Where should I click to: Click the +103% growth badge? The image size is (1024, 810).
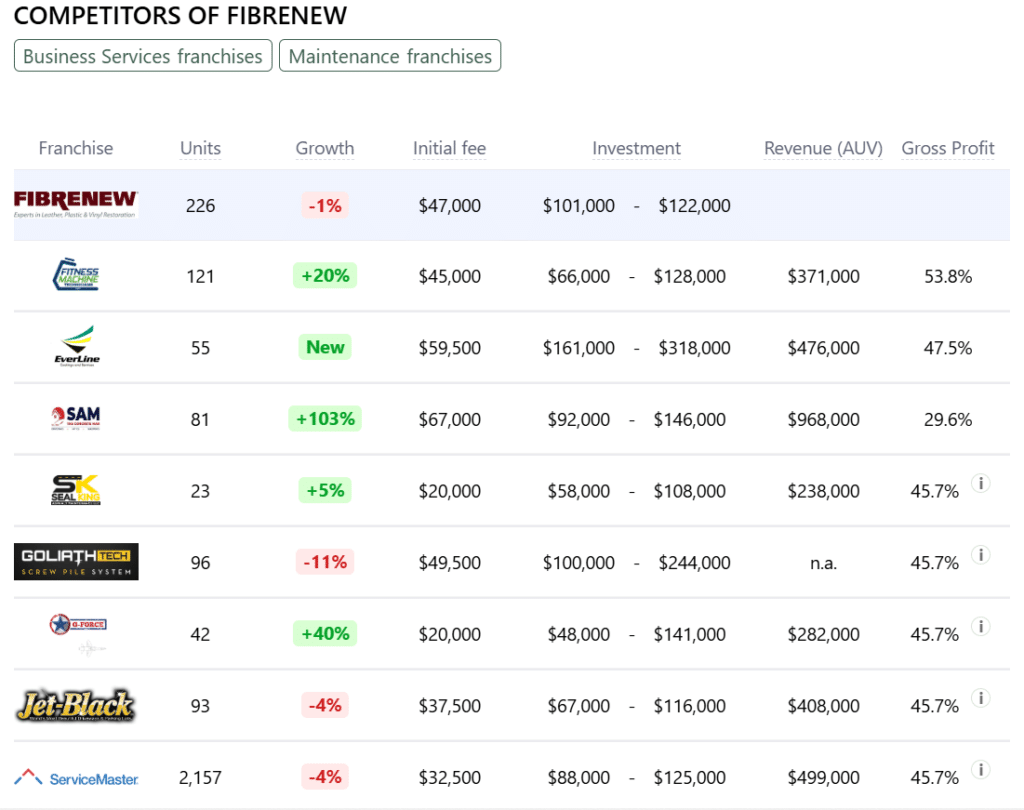pos(325,419)
